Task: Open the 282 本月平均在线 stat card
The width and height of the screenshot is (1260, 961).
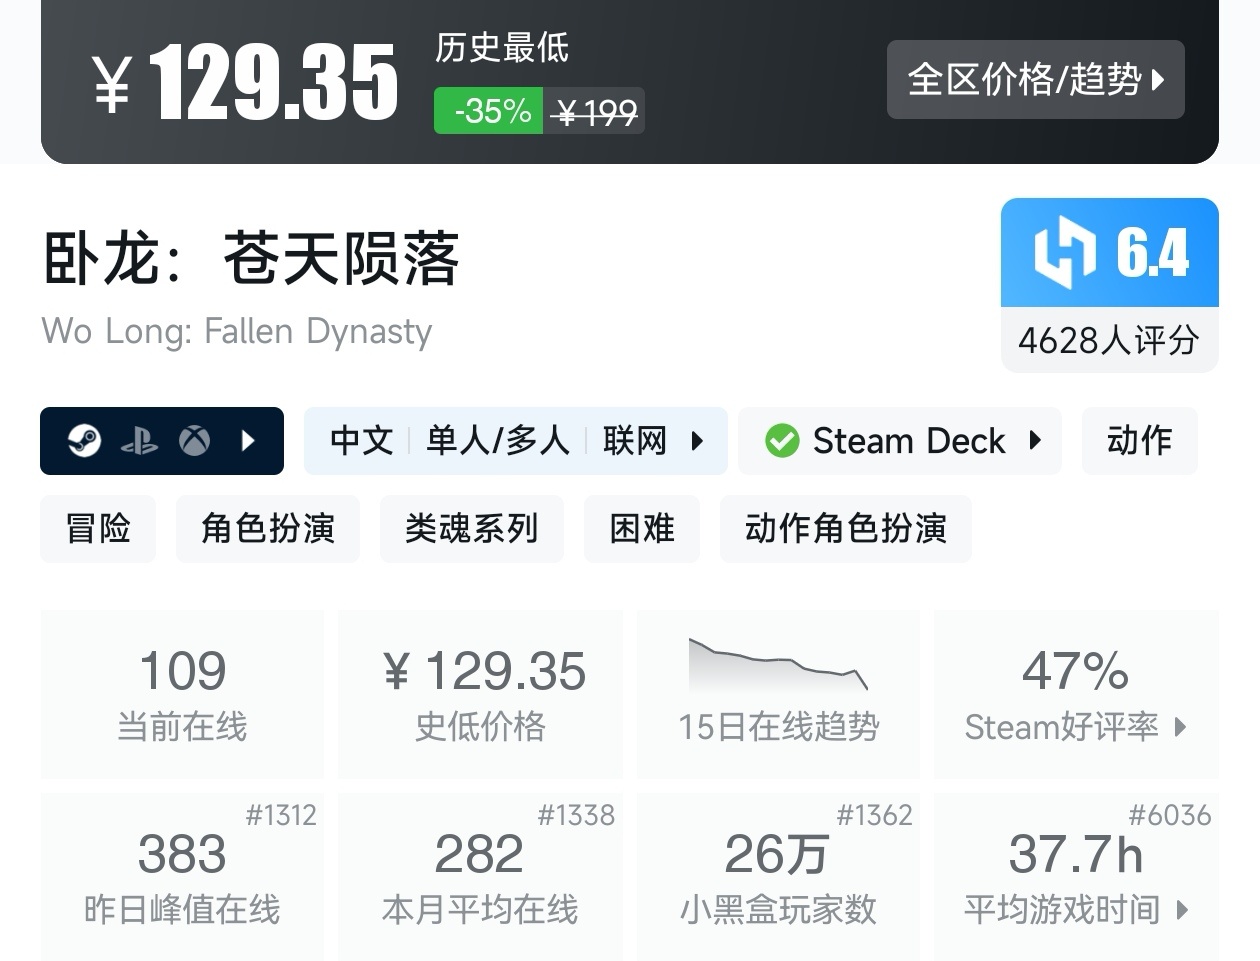Action: click(481, 876)
